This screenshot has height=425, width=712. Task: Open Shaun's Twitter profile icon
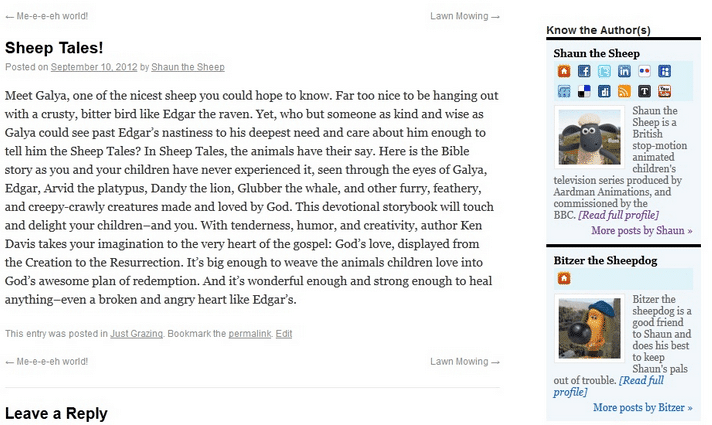(604, 72)
